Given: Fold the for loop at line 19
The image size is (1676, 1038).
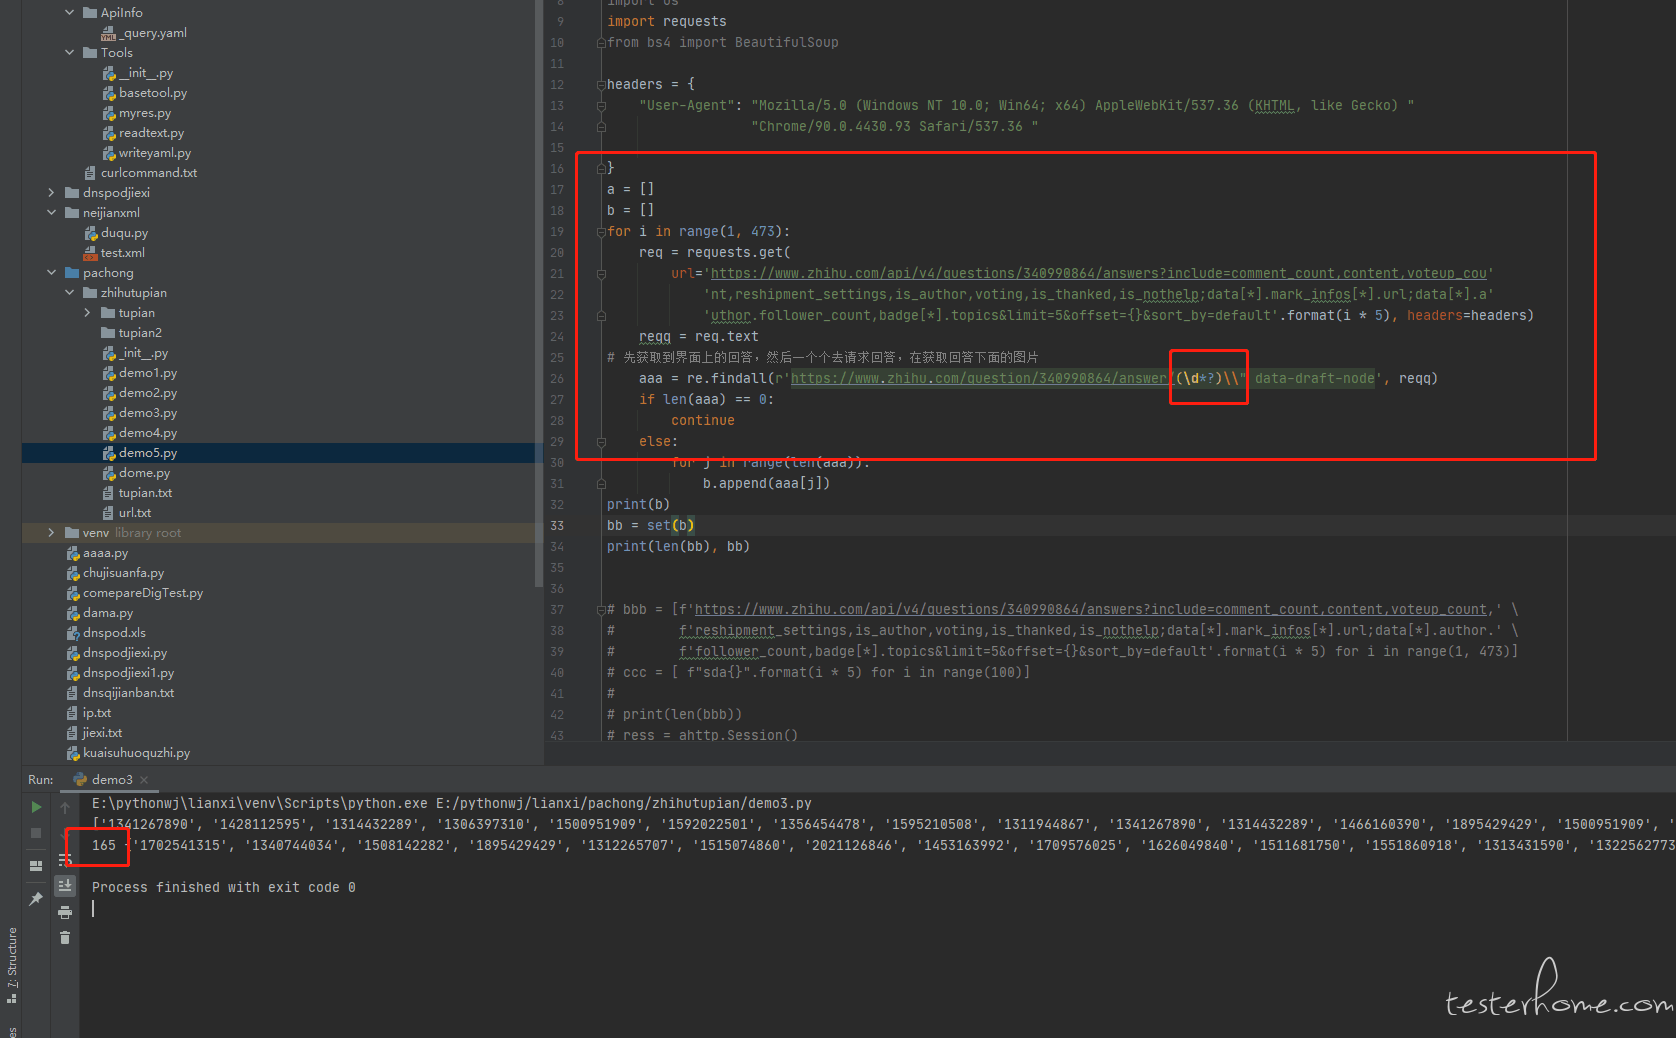Looking at the screenshot, I should pyautogui.click(x=601, y=232).
